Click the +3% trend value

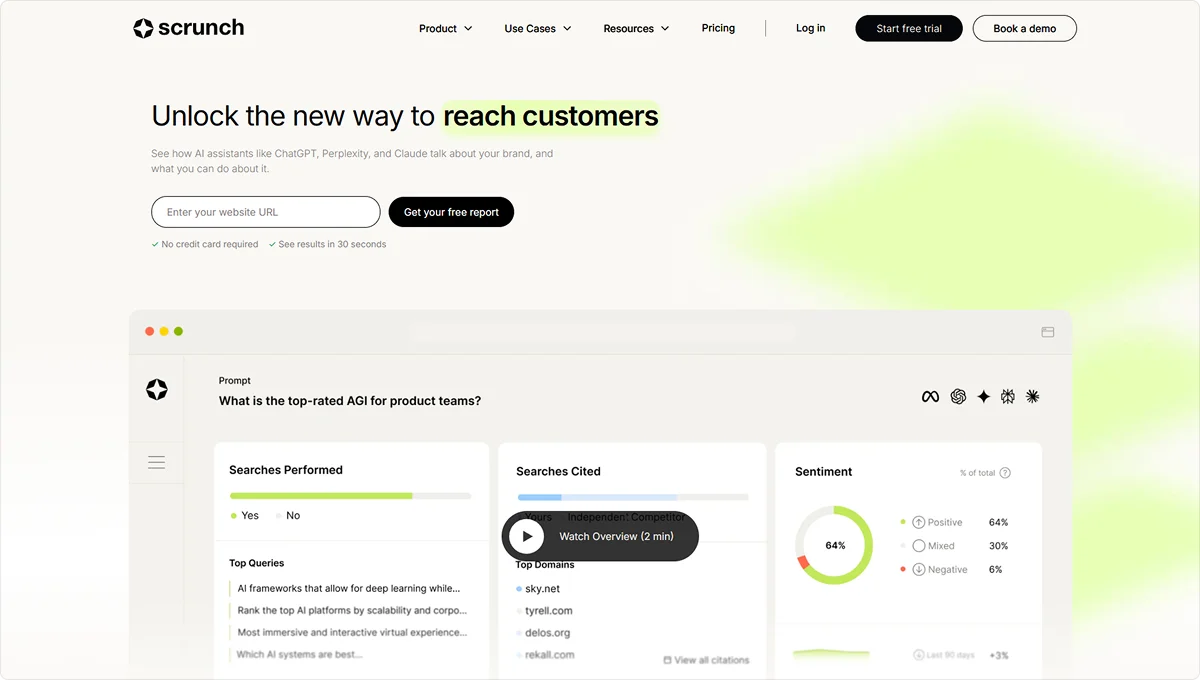tap(999, 656)
